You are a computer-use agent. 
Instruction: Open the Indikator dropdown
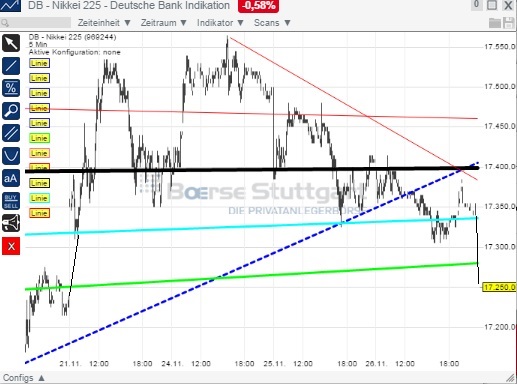pyautogui.click(x=220, y=23)
